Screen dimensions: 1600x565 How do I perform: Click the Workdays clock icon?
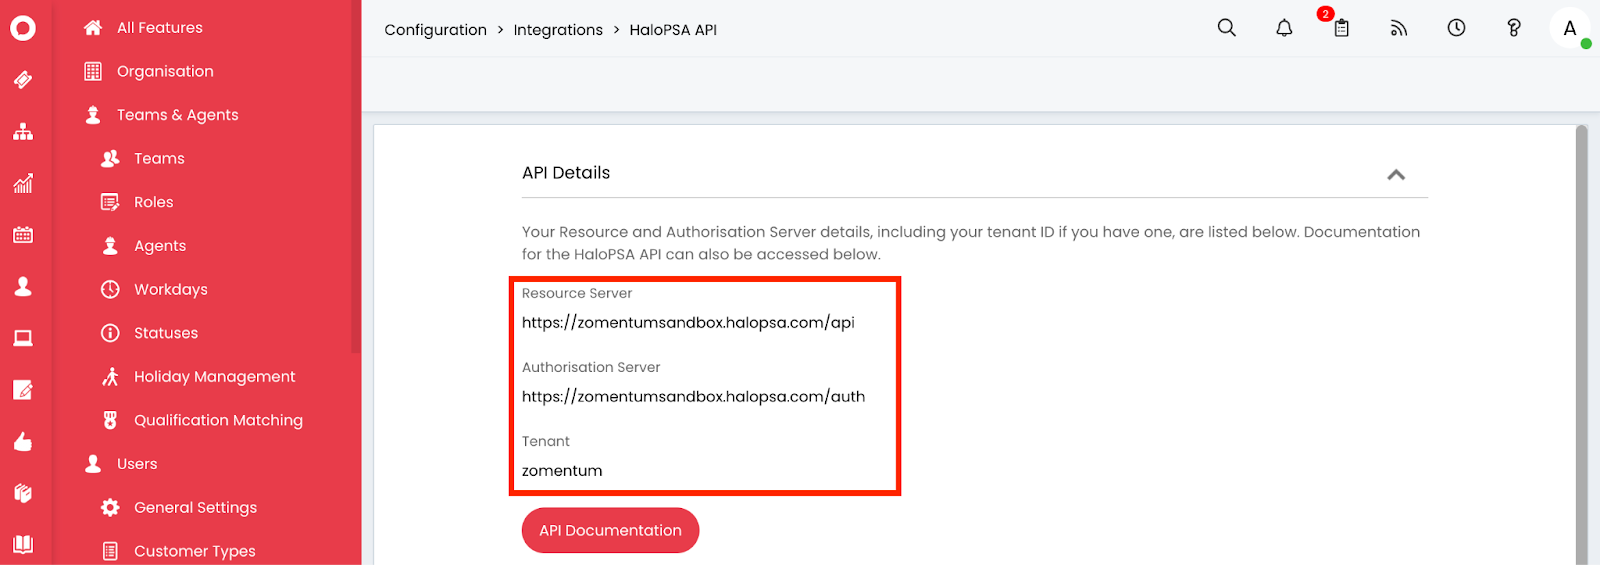pyautogui.click(x=110, y=289)
